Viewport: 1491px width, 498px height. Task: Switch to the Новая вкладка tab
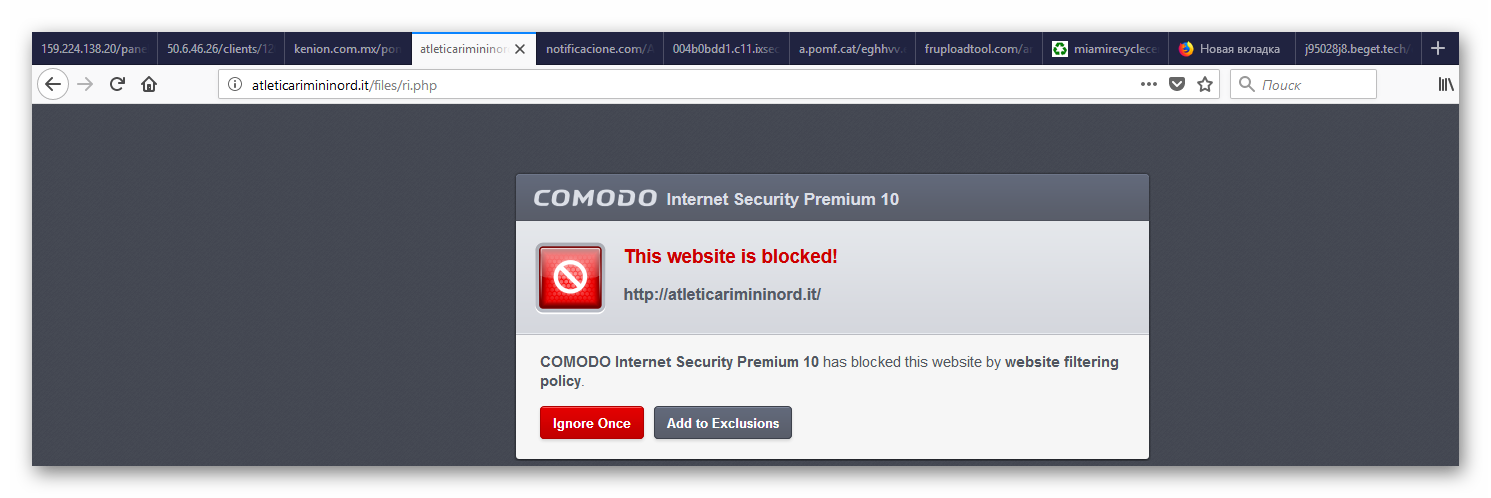click(x=1228, y=49)
